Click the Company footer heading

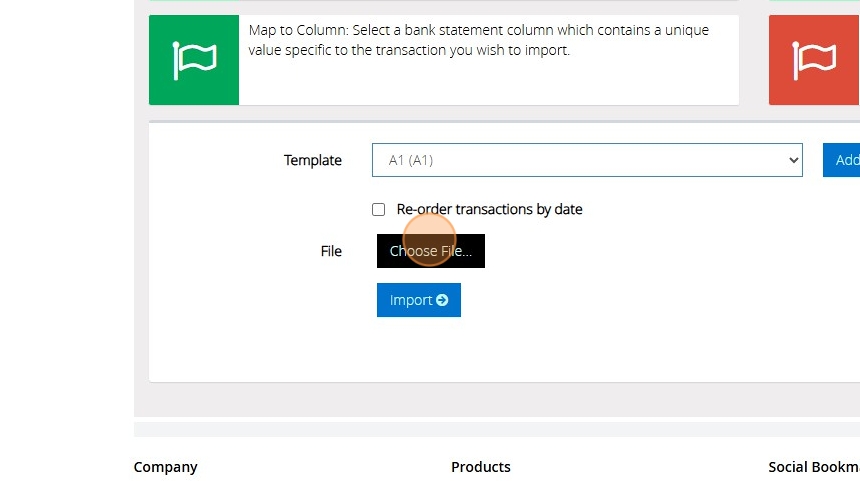pyautogui.click(x=165, y=467)
